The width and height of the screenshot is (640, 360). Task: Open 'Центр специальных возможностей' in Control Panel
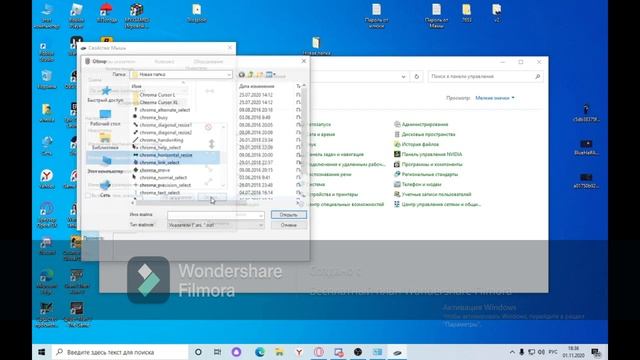click(346, 204)
